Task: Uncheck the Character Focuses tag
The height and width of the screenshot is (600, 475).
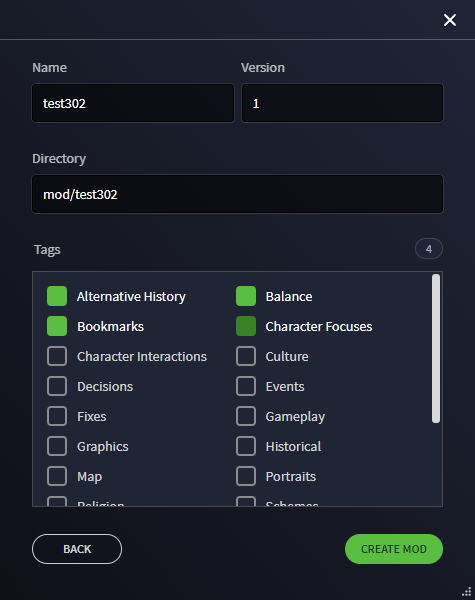Action: tap(246, 326)
